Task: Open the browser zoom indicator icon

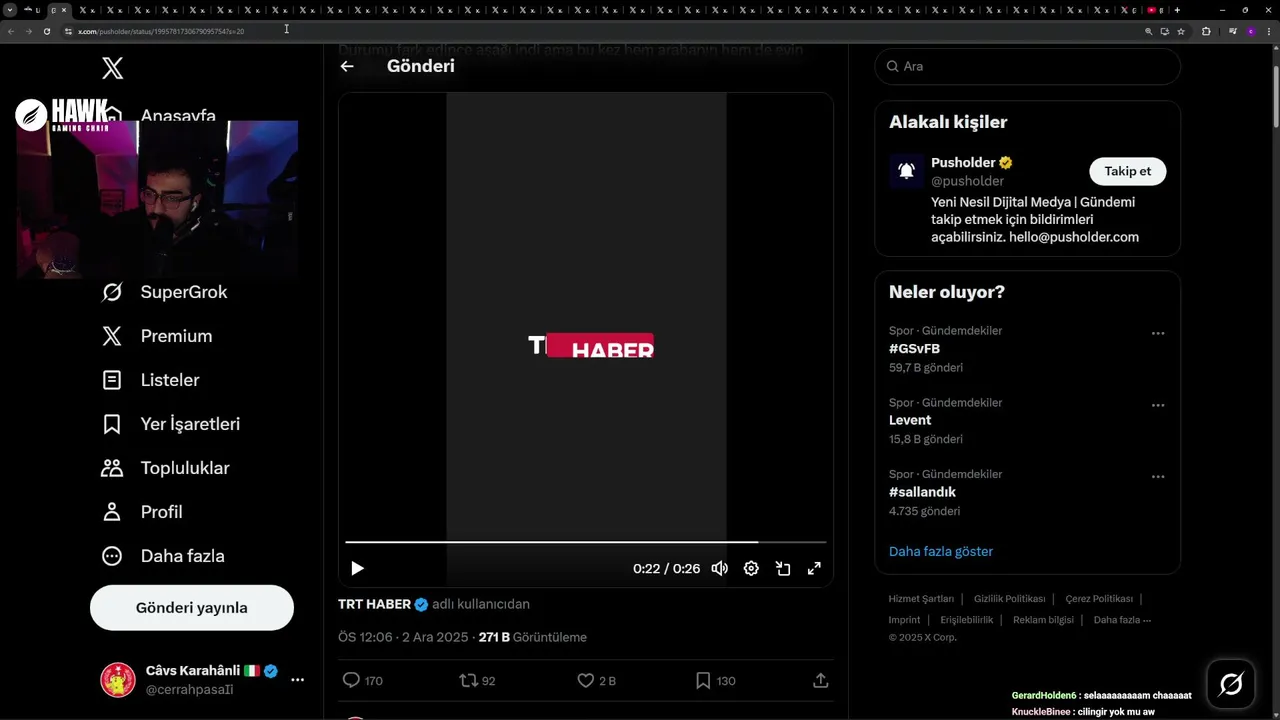Action: point(1149,31)
